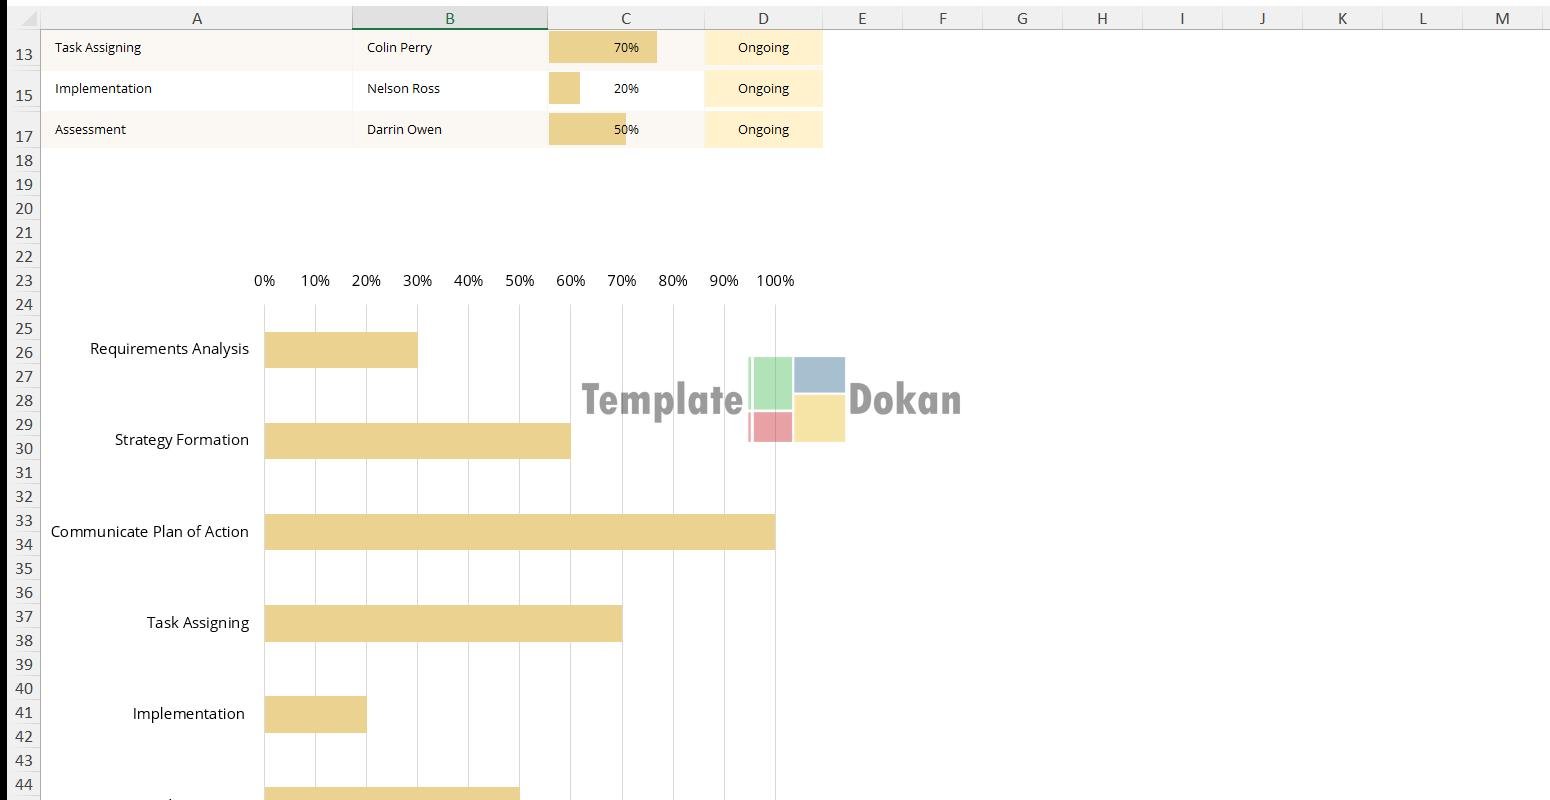The image size is (1550, 800).
Task: Click the Implementation bar in the chart
Action: [x=315, y=714]
